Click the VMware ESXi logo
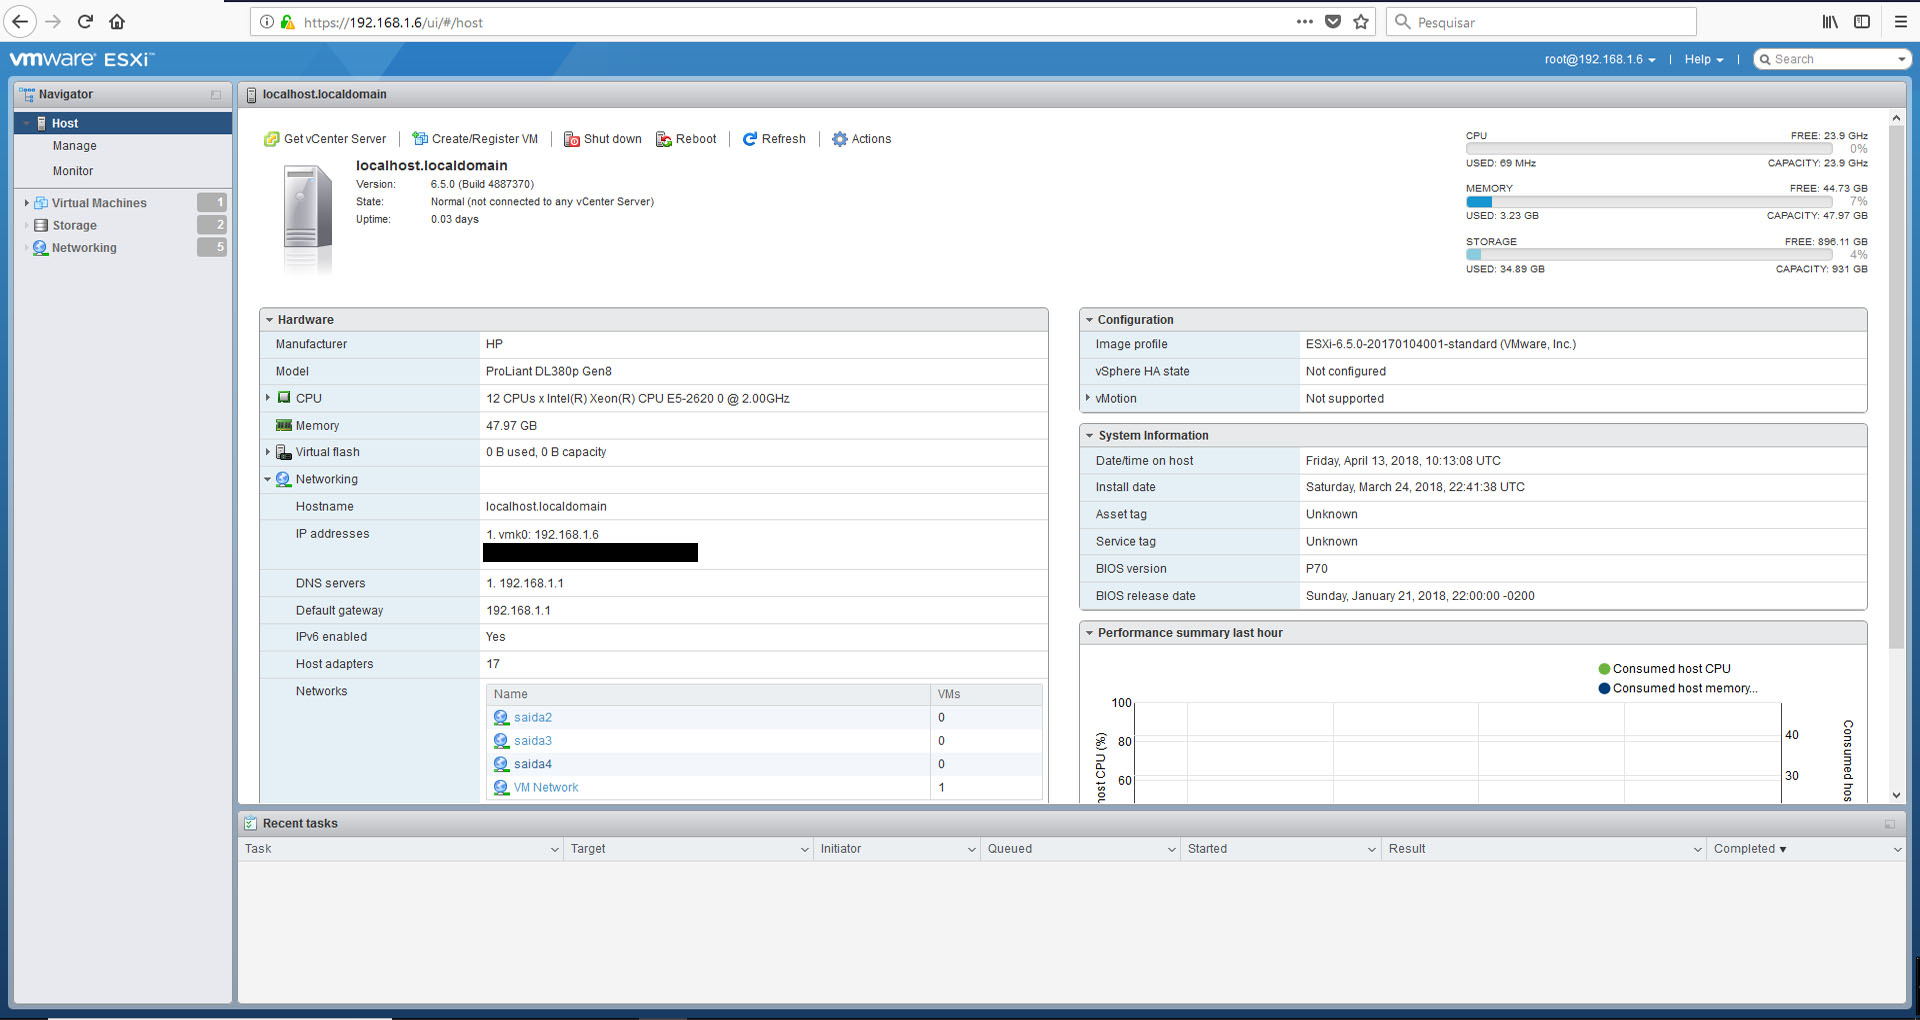This screenshot has width=1920, height=1020. pos(82,59)
